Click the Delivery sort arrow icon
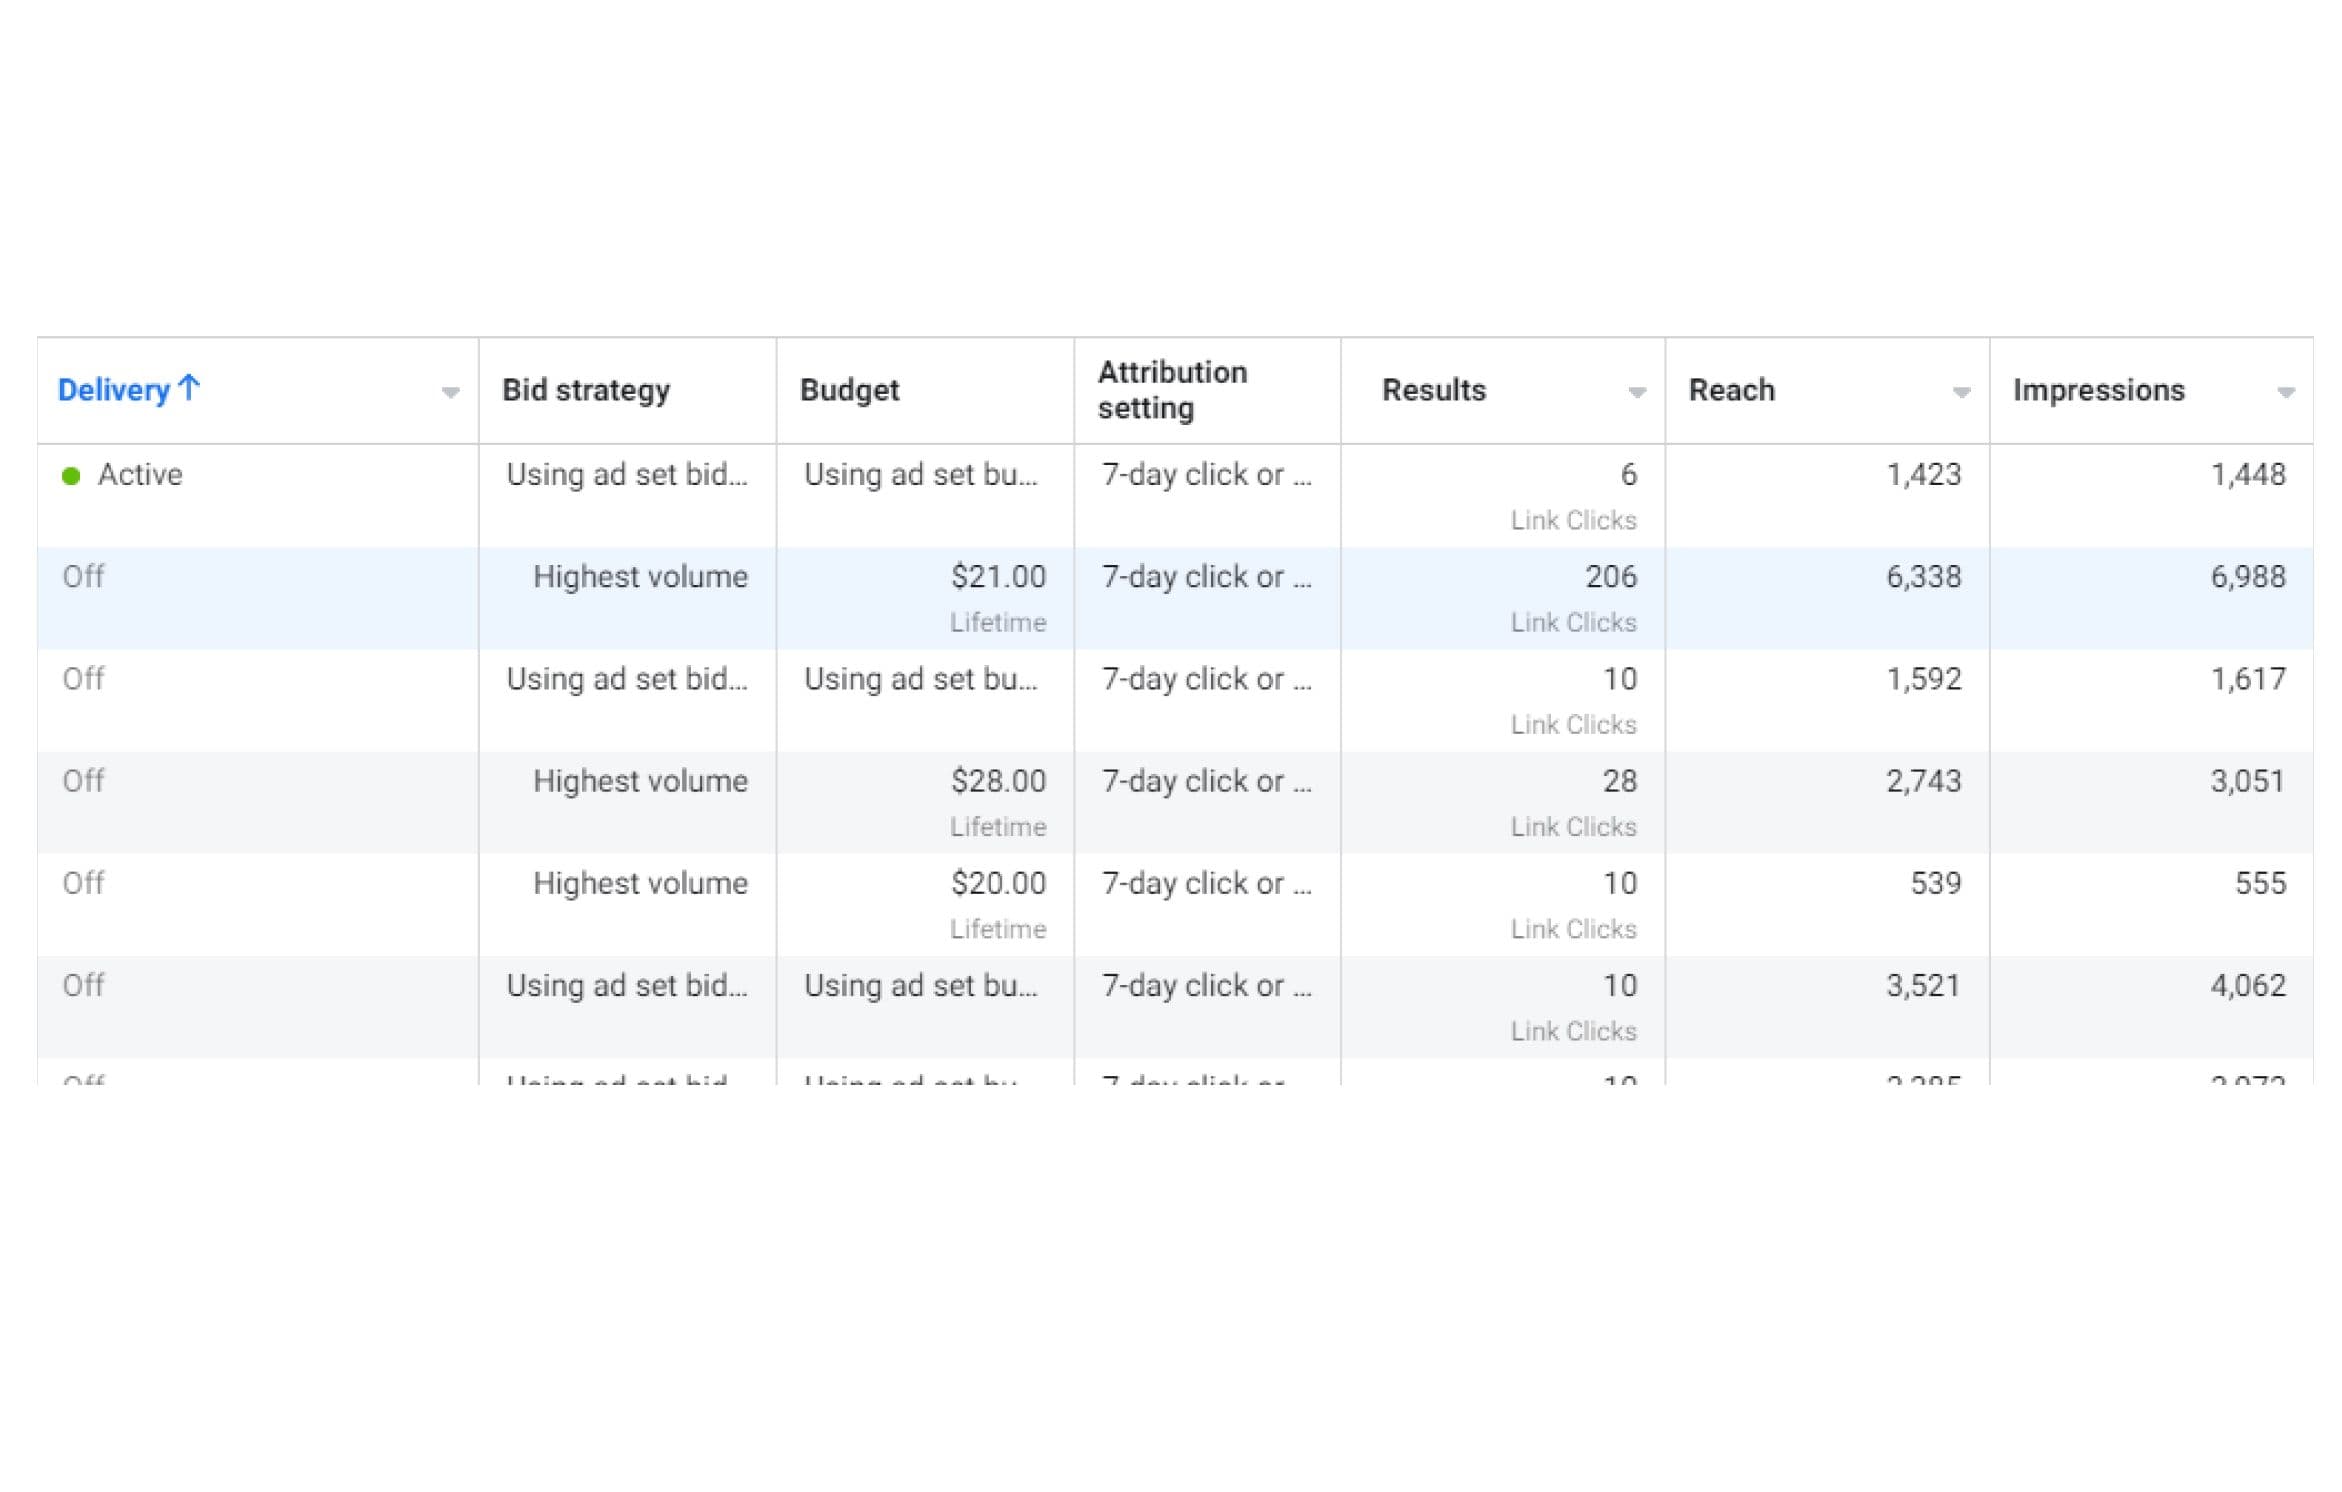Viewport: 2342px width, 1492px height. click(x=189, y=387)
